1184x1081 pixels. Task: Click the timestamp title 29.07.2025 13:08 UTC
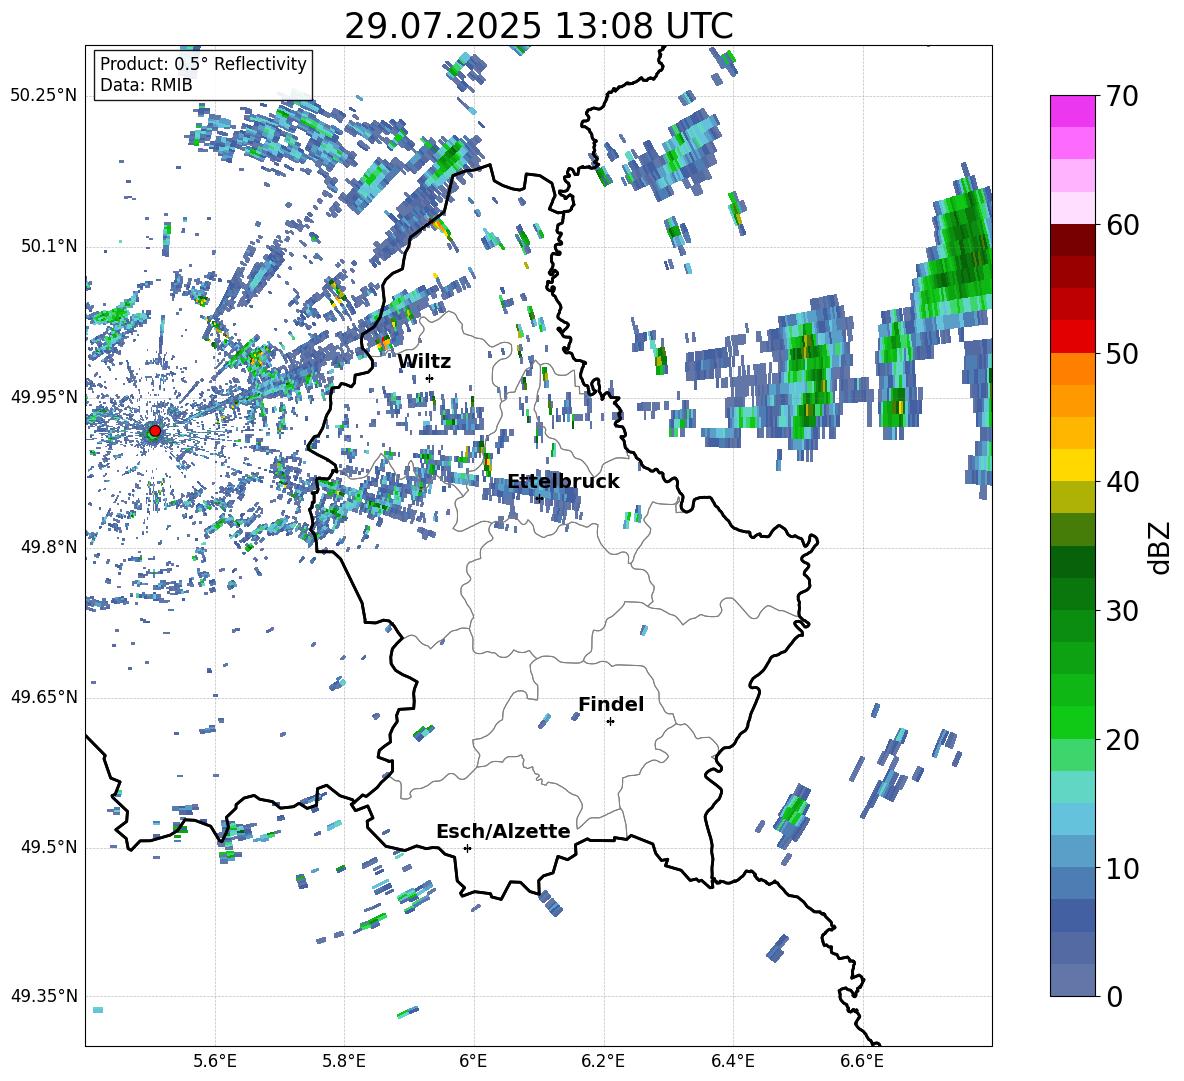coord(538,26)
